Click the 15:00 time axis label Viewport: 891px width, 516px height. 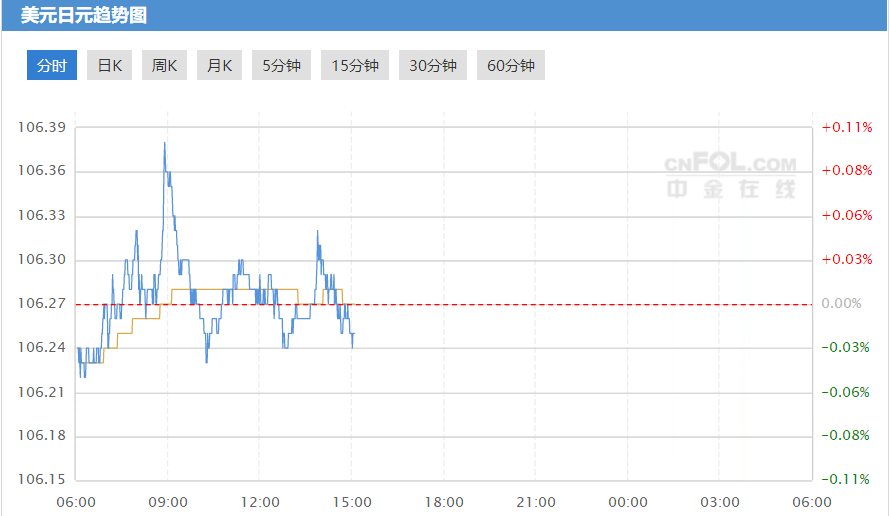coord(352,502)
